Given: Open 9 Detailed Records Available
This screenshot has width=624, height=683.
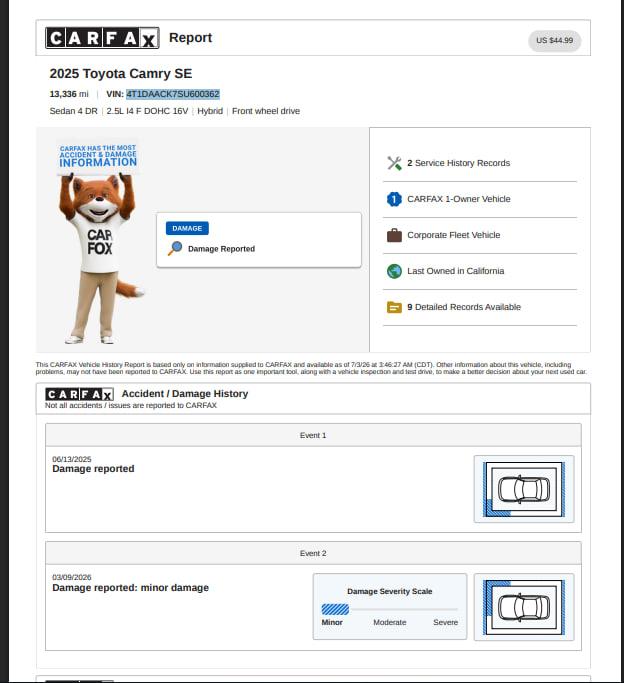Looking at the screenshot, I should point(464,307).
